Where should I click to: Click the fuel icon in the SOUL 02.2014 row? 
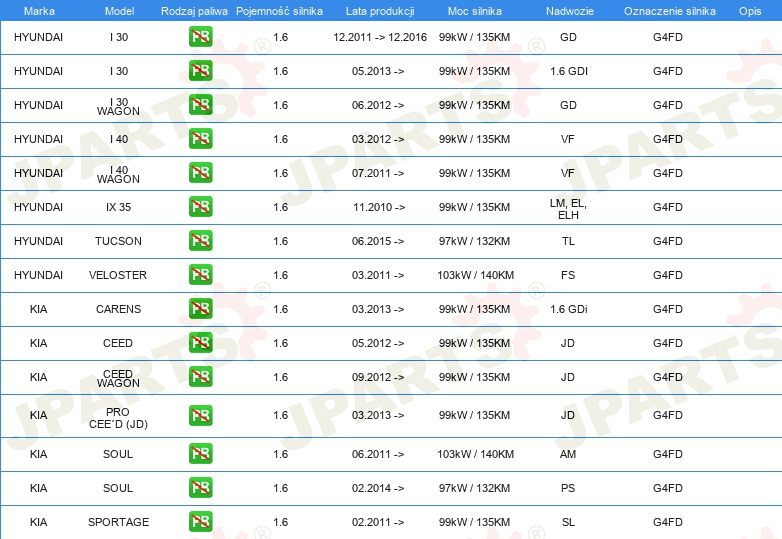[x=200, y=488]
